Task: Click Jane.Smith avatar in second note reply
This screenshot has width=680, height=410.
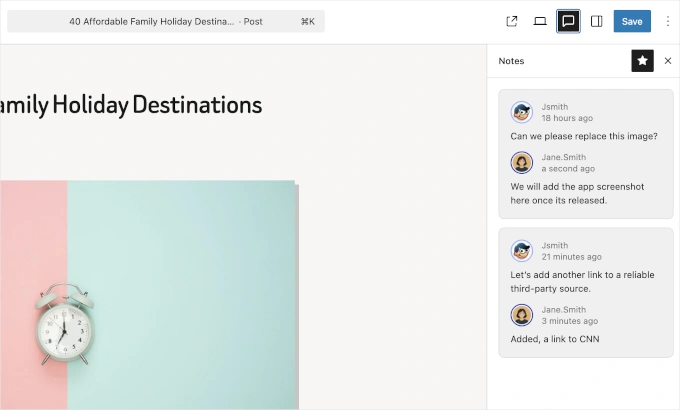Action: click(521, 315)
